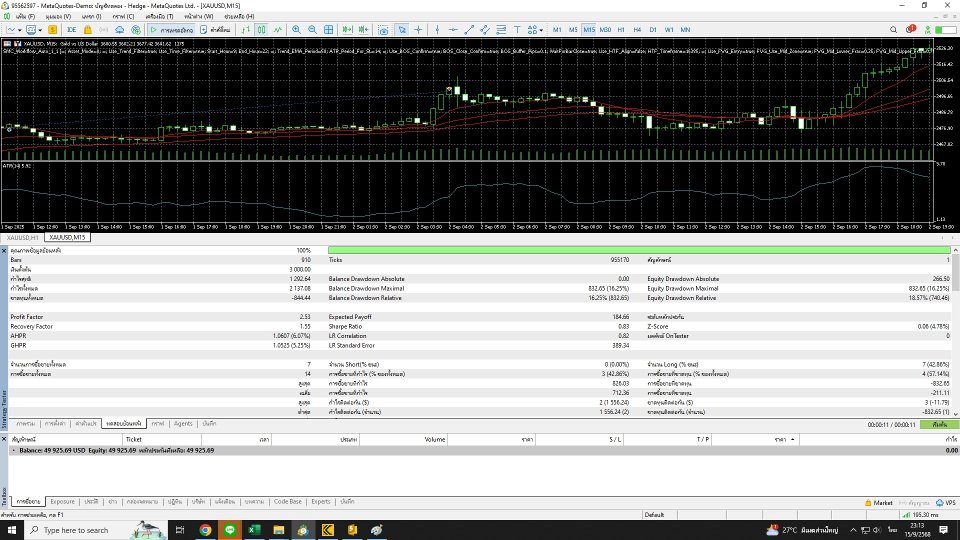Viewport: 960px width, 540px height.
Task: Open LINE app from Windows taskbar
Action: point(229,529)
